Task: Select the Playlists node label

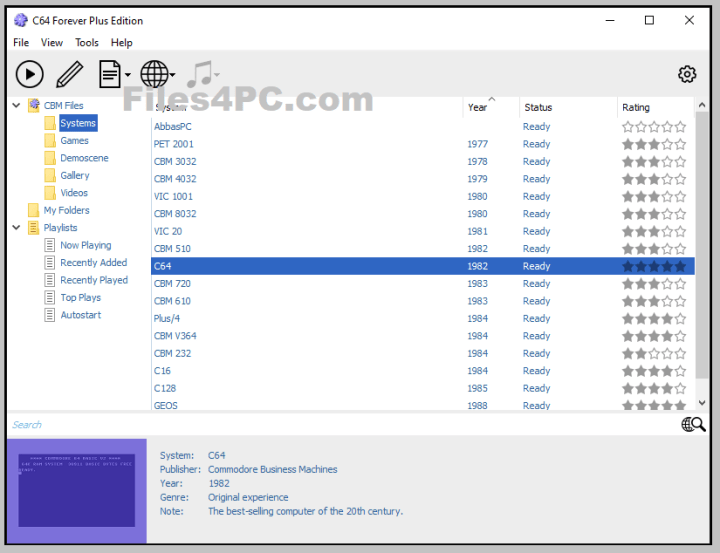Action: click(x=60, y=228)
